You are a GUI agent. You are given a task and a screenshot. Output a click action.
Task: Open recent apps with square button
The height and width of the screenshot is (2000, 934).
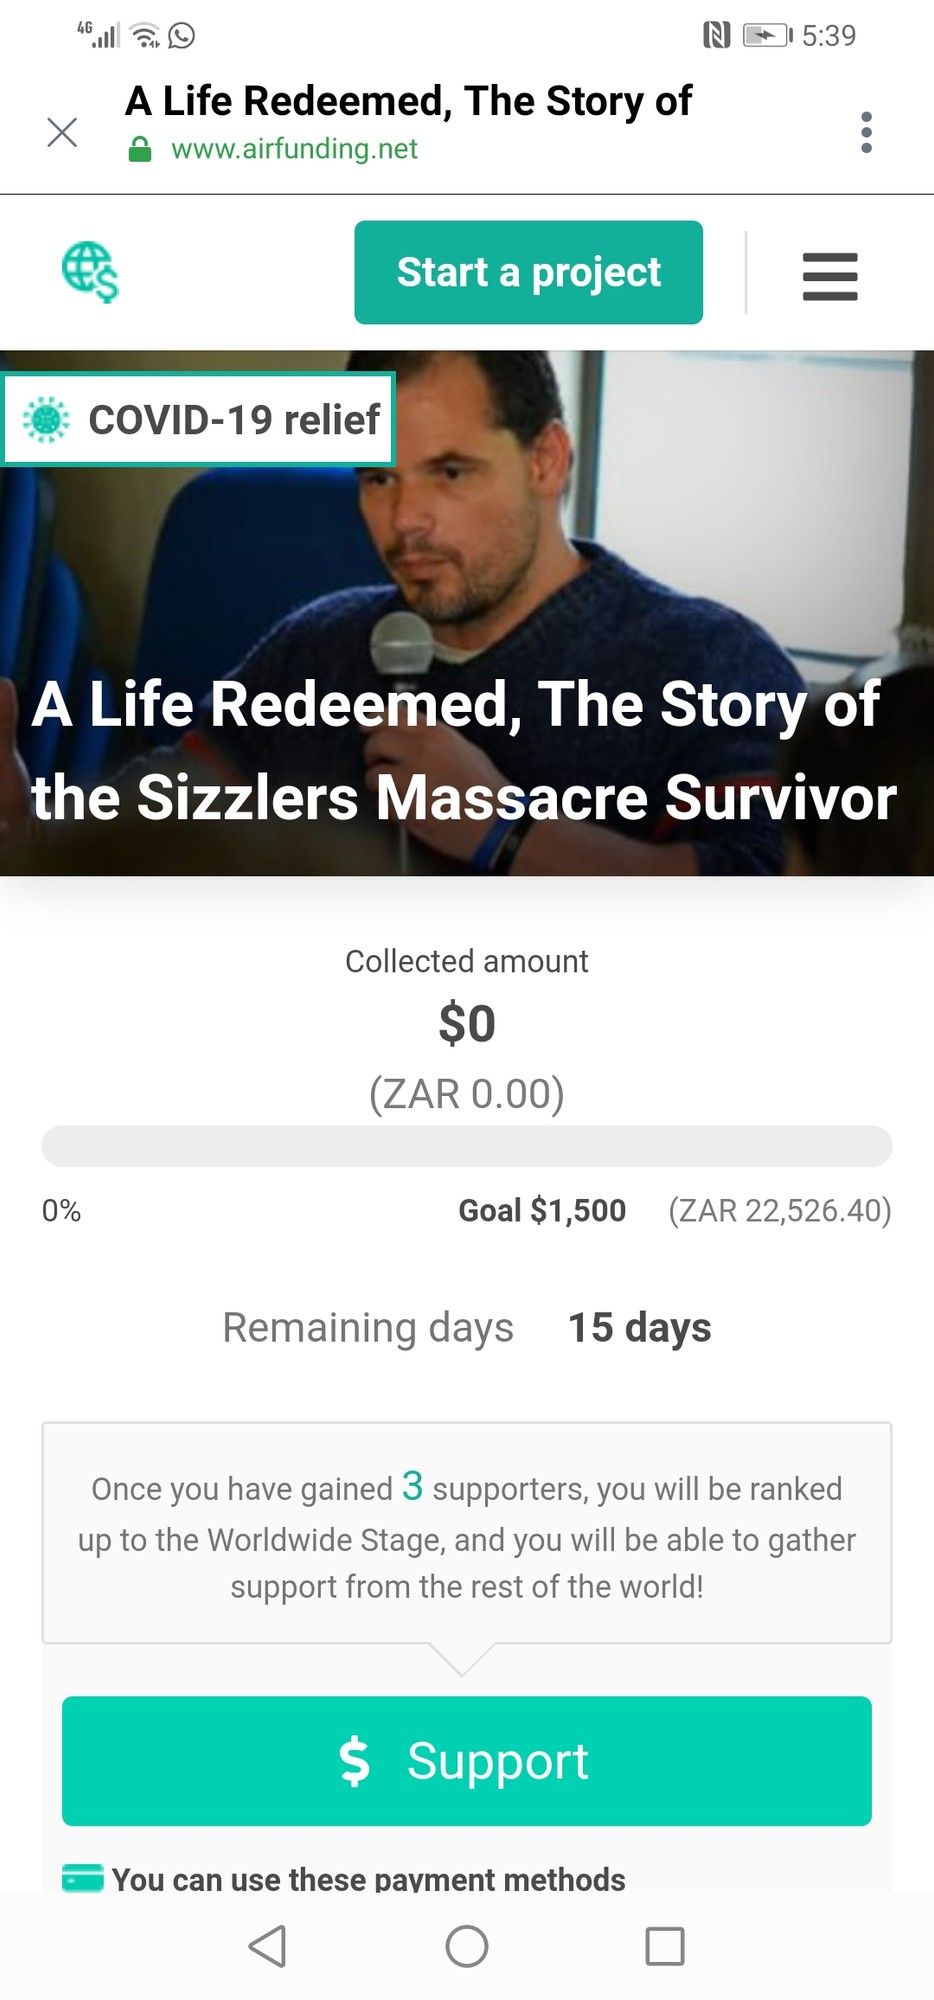665,1946
